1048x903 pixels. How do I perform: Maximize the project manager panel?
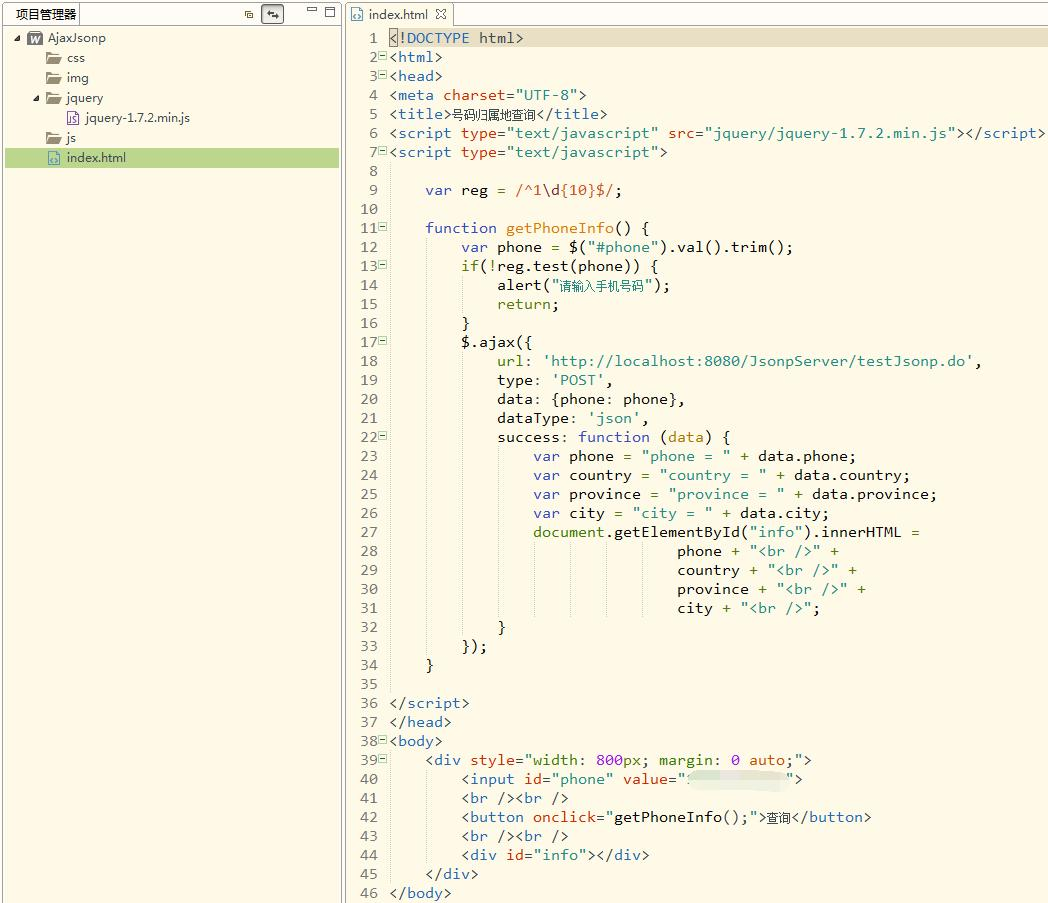[x=330, y=11]
